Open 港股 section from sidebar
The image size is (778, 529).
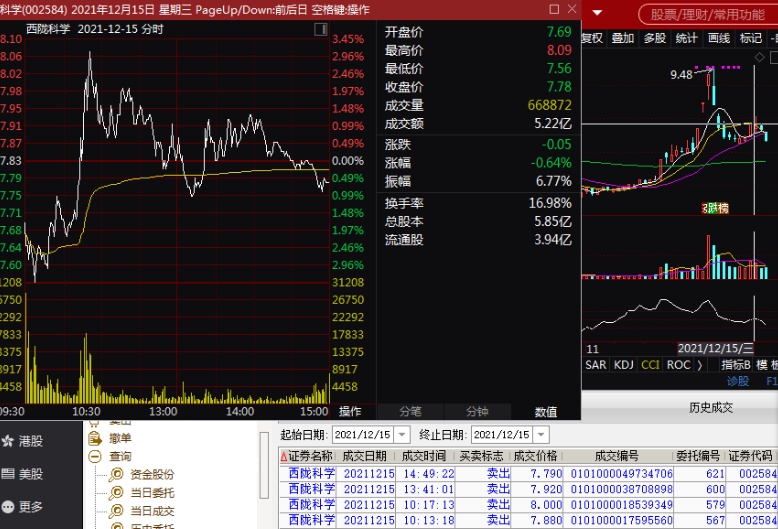pyautogui.click(x=23, y=441)
